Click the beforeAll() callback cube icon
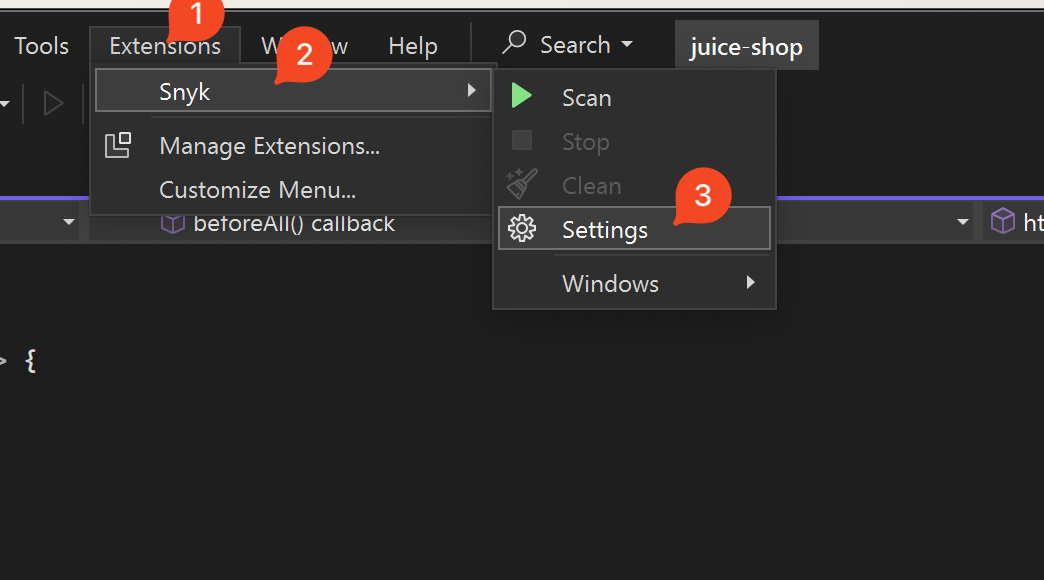The height and width of the screenshot is (580, 1044). coord(173,222)
